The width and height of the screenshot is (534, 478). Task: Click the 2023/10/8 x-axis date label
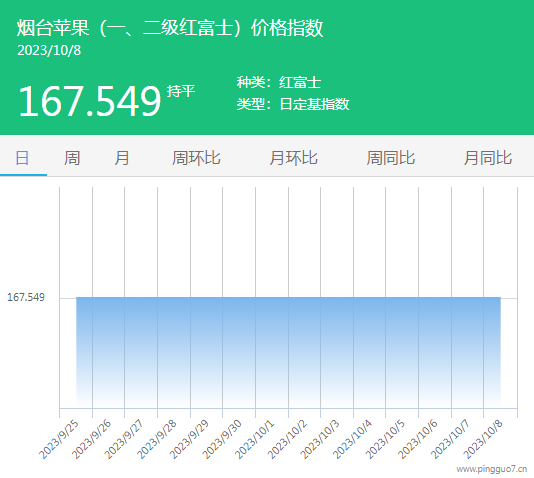click(483, 440)
